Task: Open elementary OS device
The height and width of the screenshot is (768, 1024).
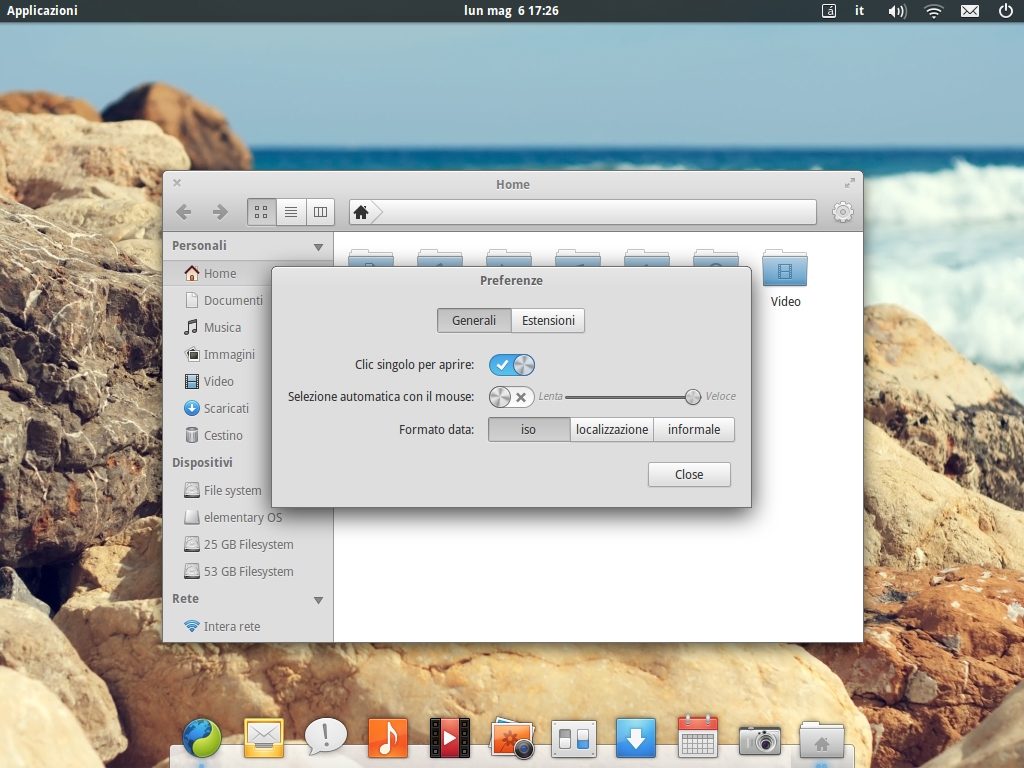Action: point(233,517)
